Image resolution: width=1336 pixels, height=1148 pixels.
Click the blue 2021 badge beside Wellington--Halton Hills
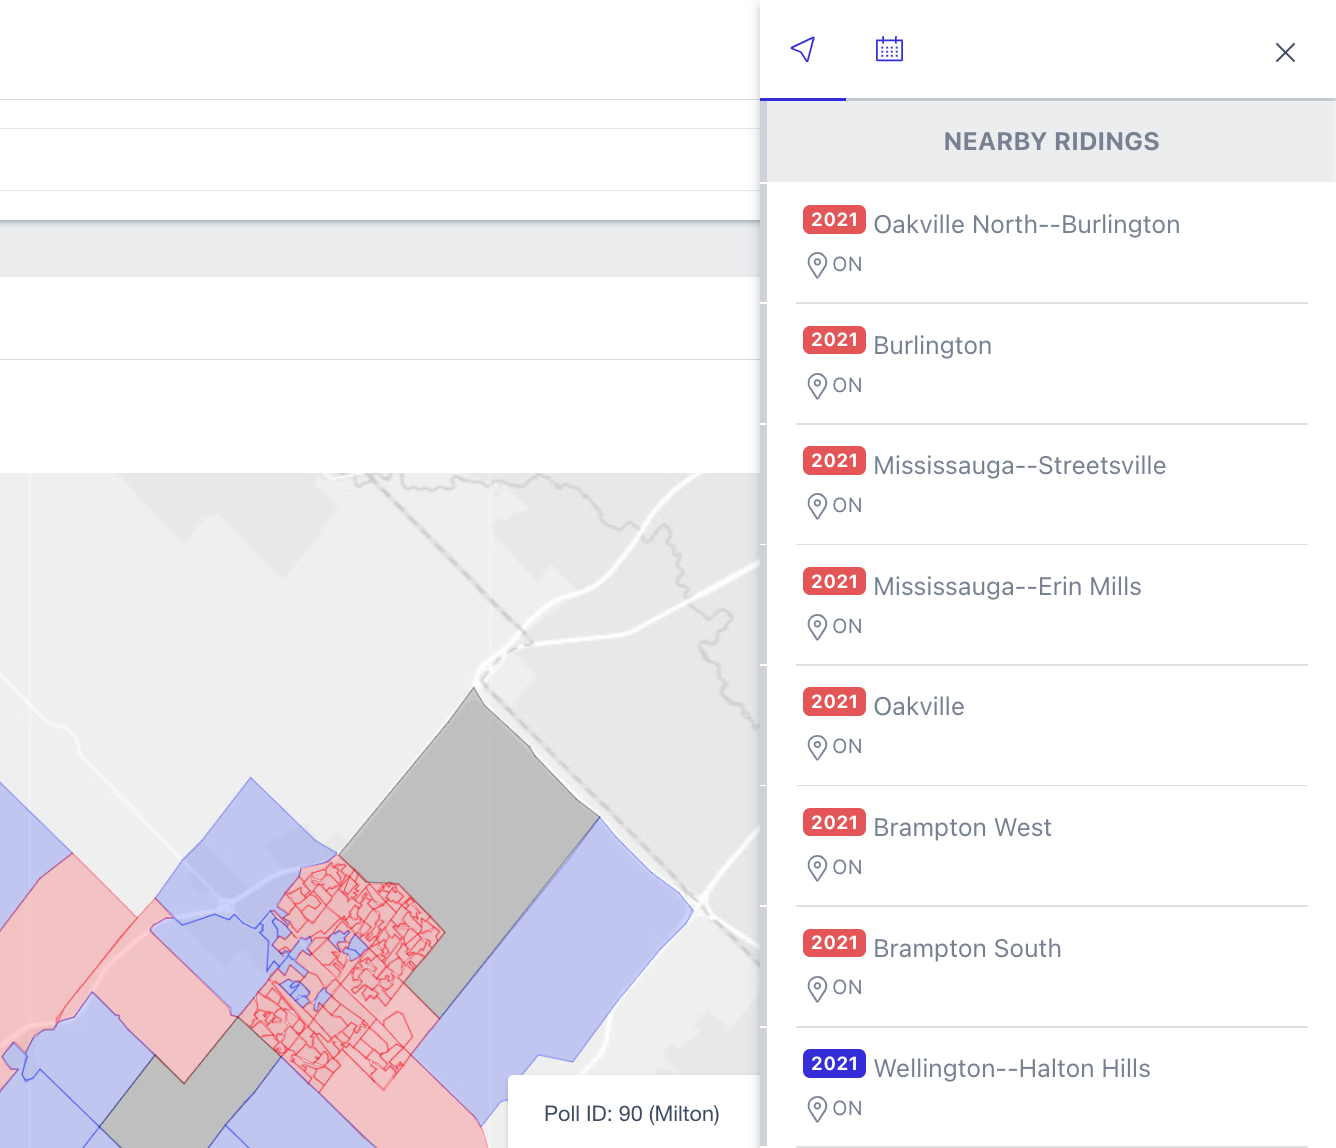click(834, 1063)
